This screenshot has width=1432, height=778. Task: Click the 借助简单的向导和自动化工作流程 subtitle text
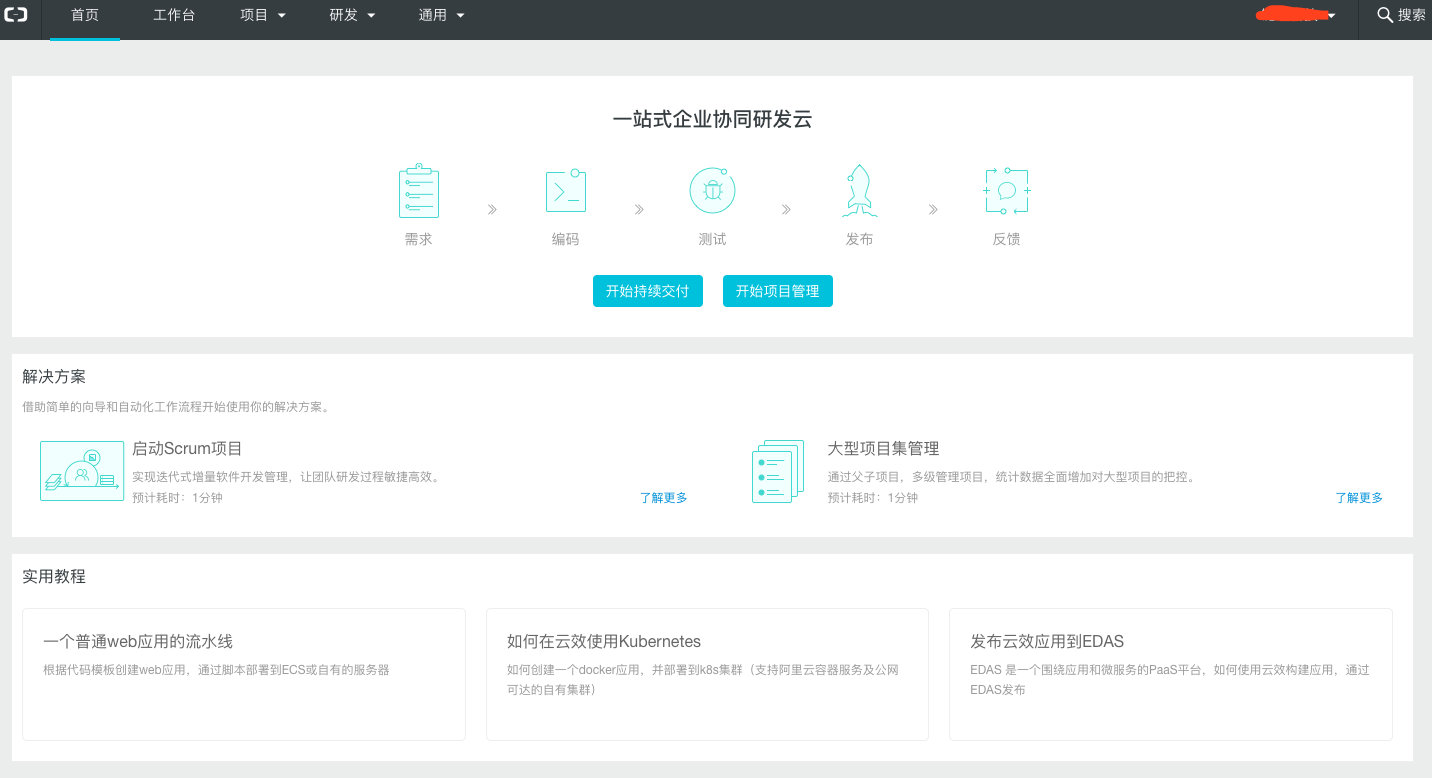click(x=176, y=407)
